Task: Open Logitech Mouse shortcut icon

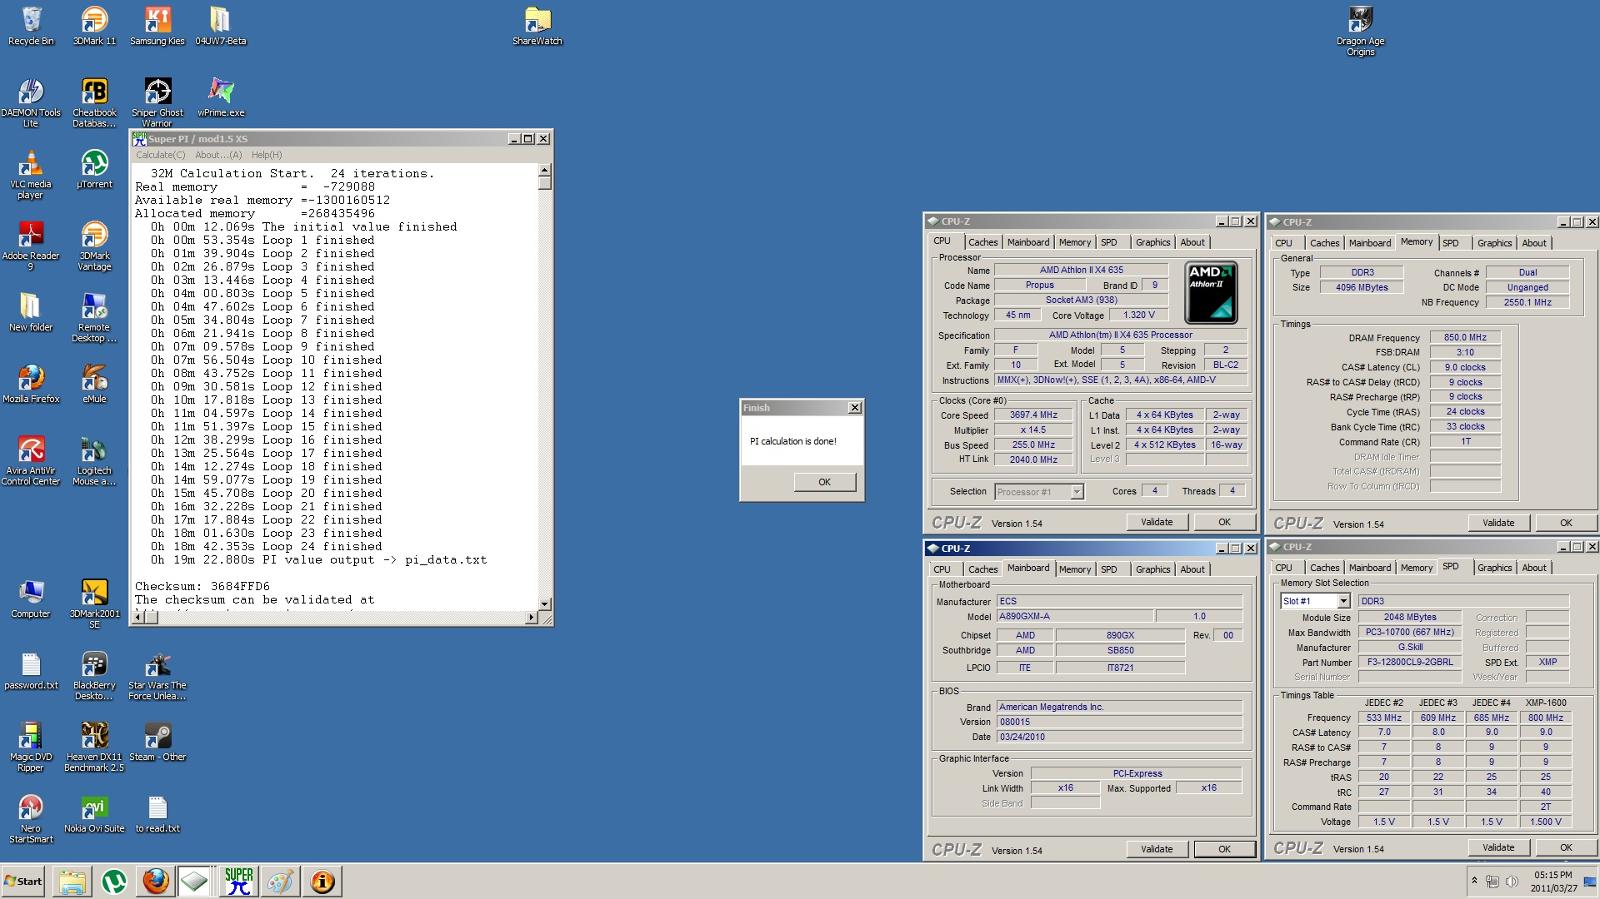Action: point(94,461)
